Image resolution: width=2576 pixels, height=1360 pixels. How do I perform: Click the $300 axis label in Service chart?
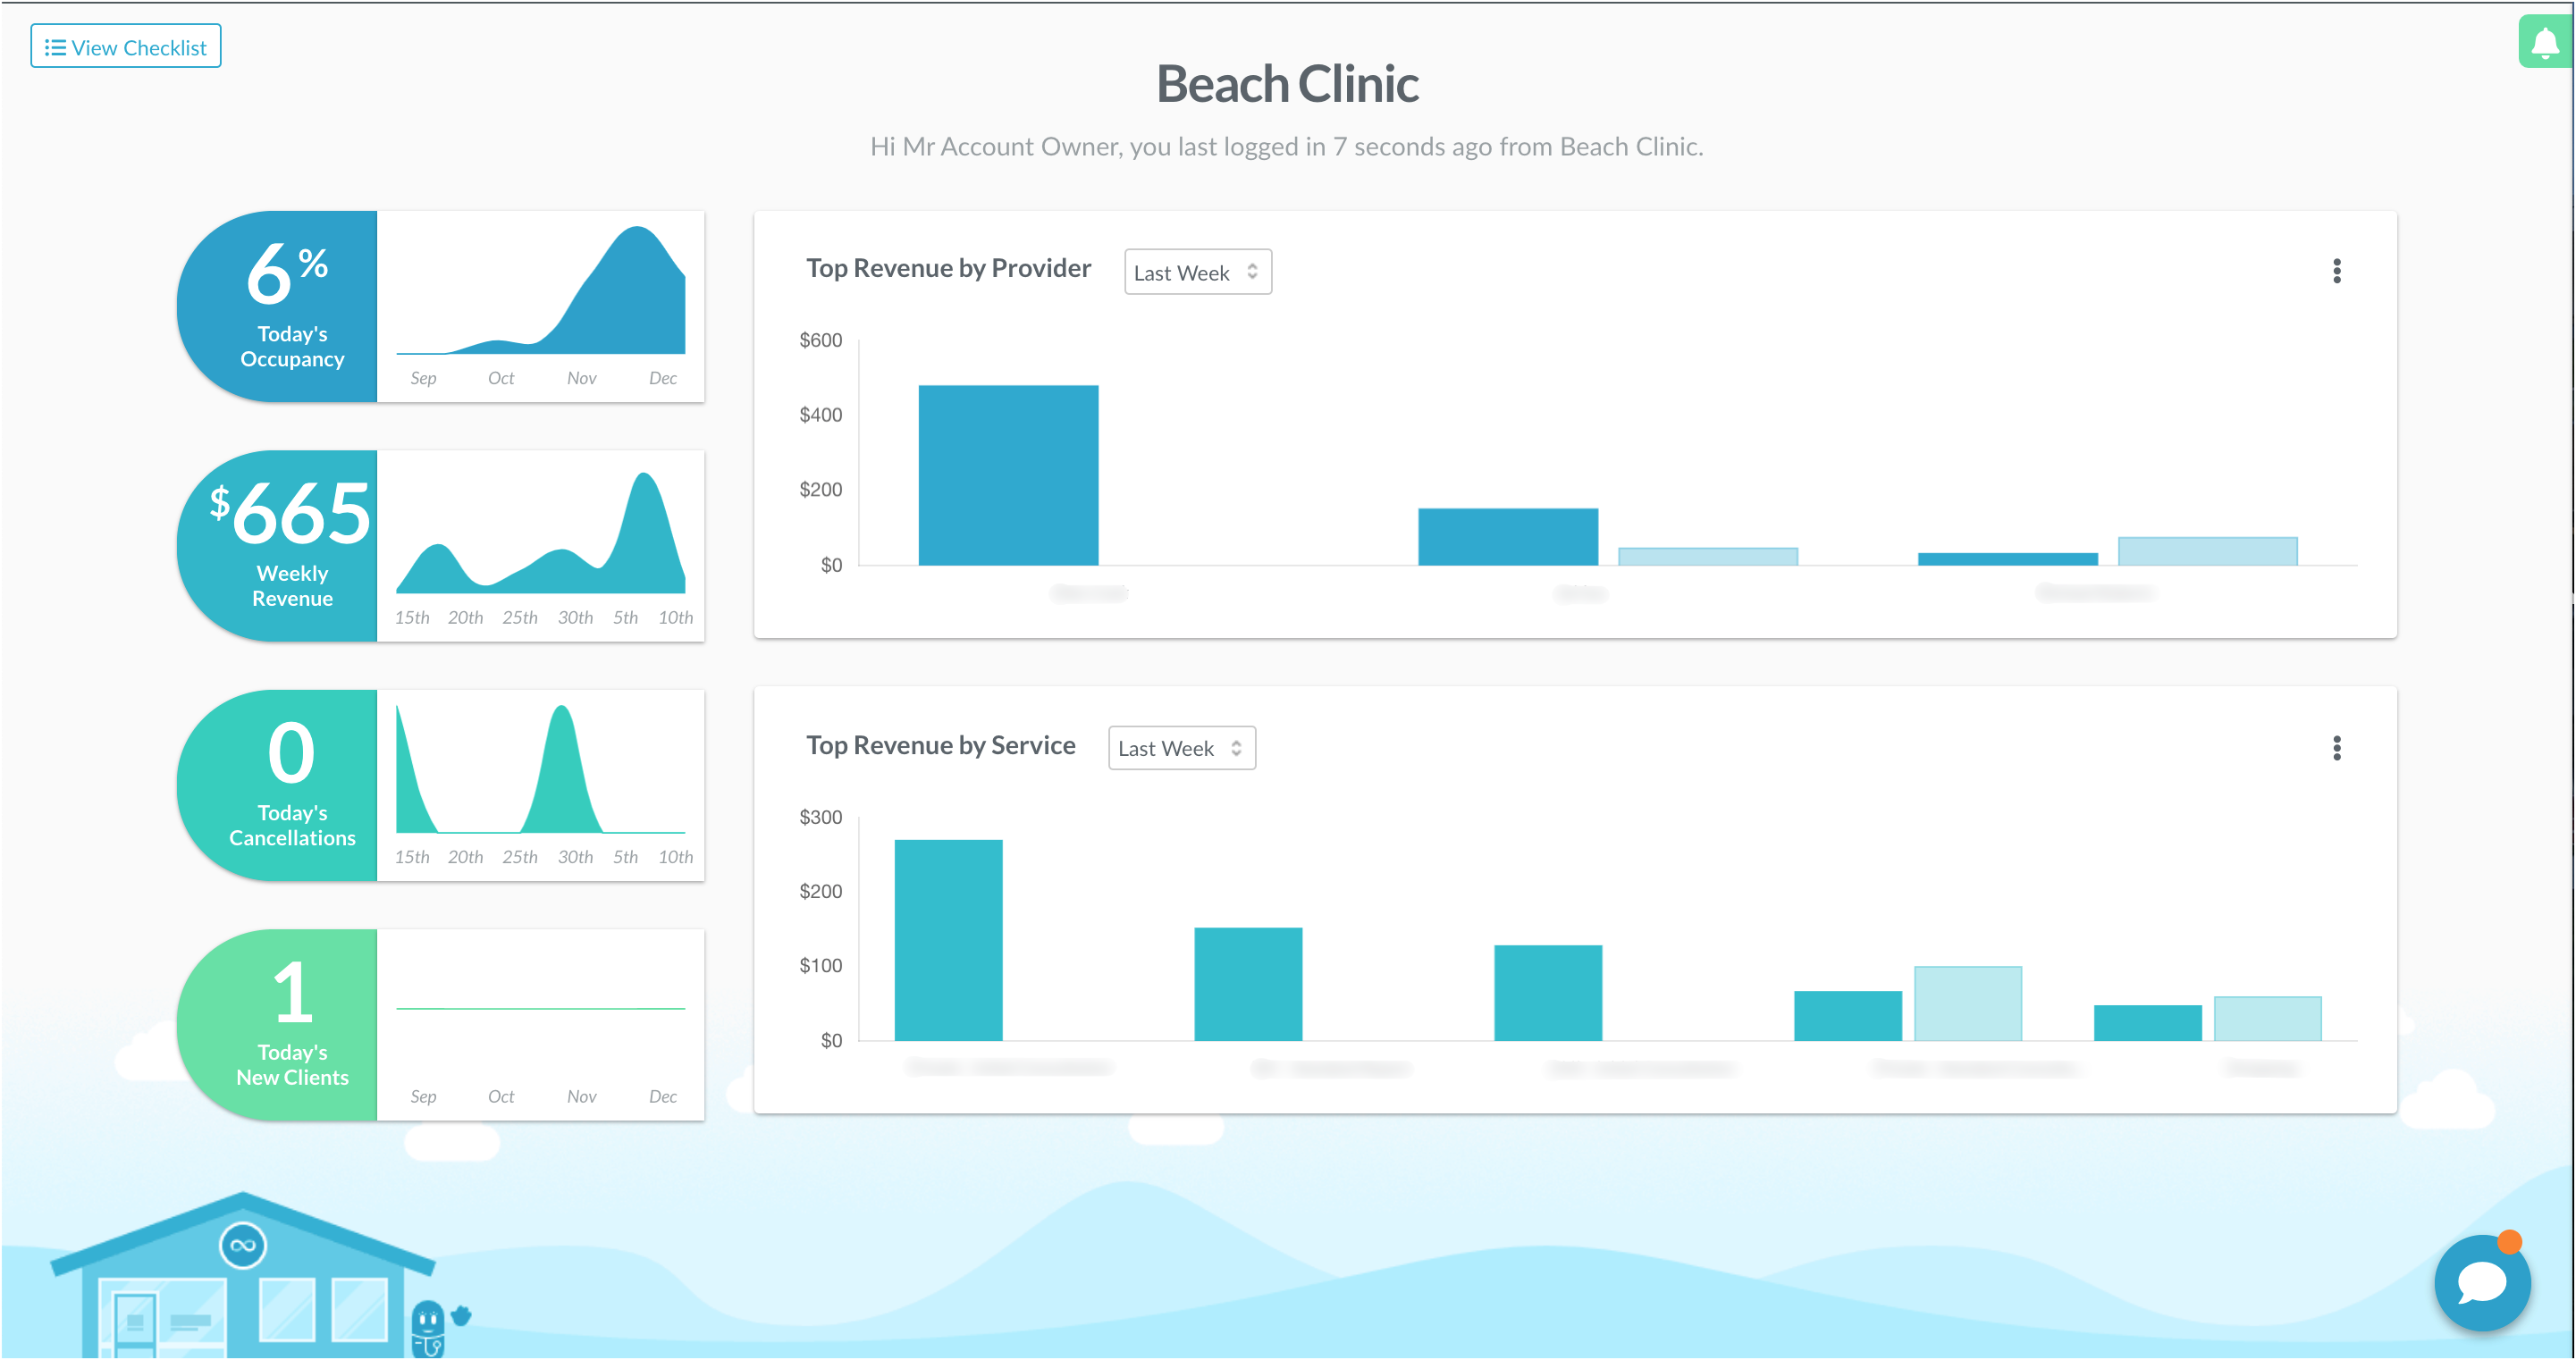821,817
